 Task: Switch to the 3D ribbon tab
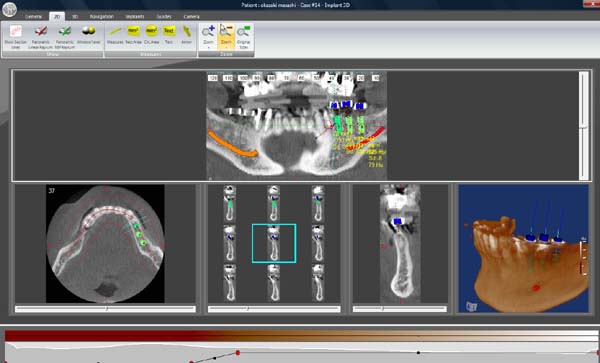click(75, 16)
